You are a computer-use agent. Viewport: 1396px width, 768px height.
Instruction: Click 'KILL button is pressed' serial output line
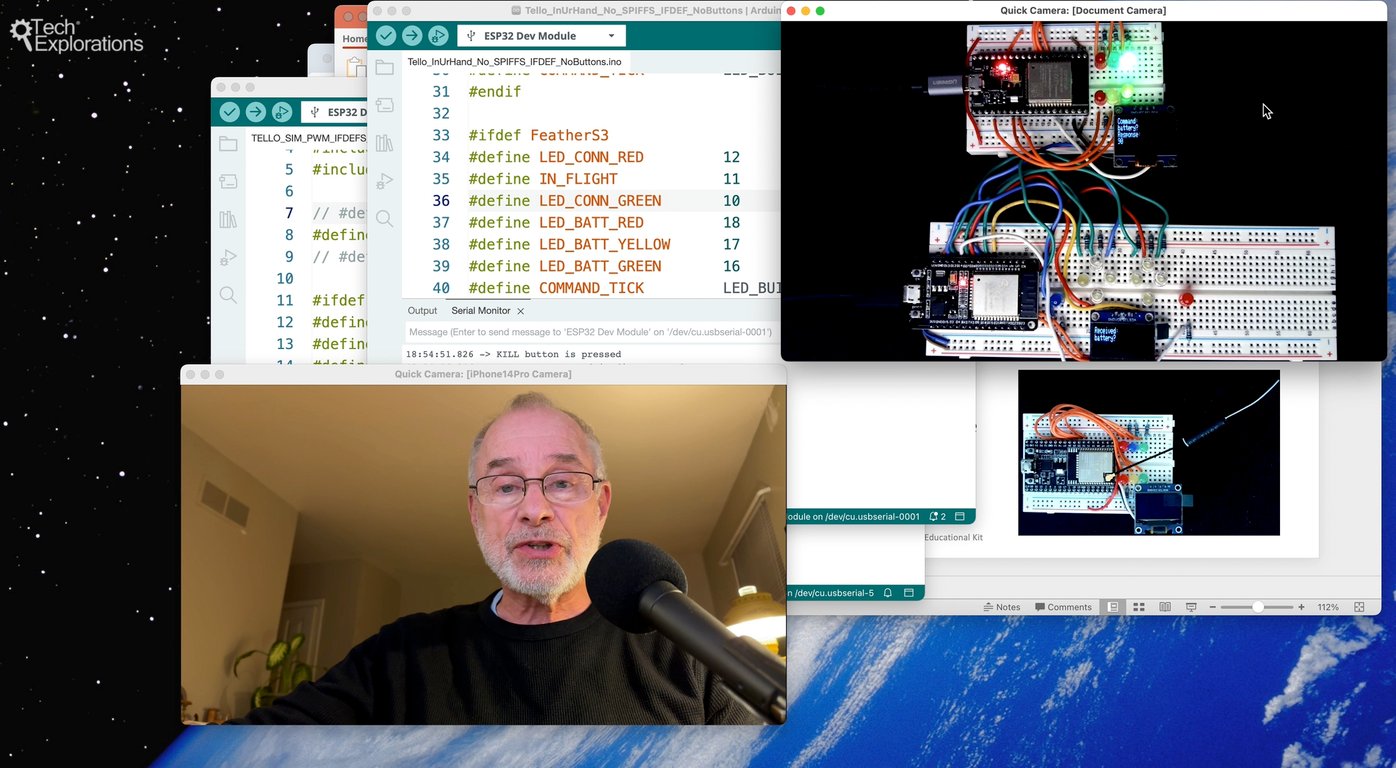pyautogui.click(x=513, y=354)
